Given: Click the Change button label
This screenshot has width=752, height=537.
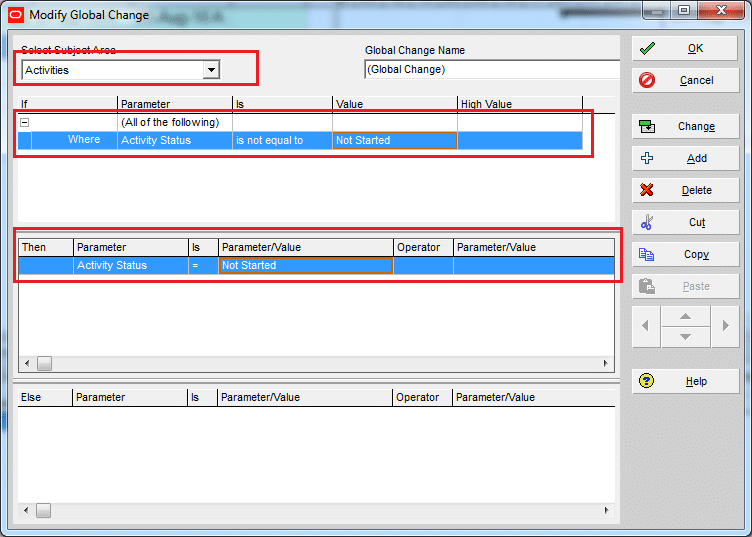Looking at the screenshot, I should [x=696, y=127].
